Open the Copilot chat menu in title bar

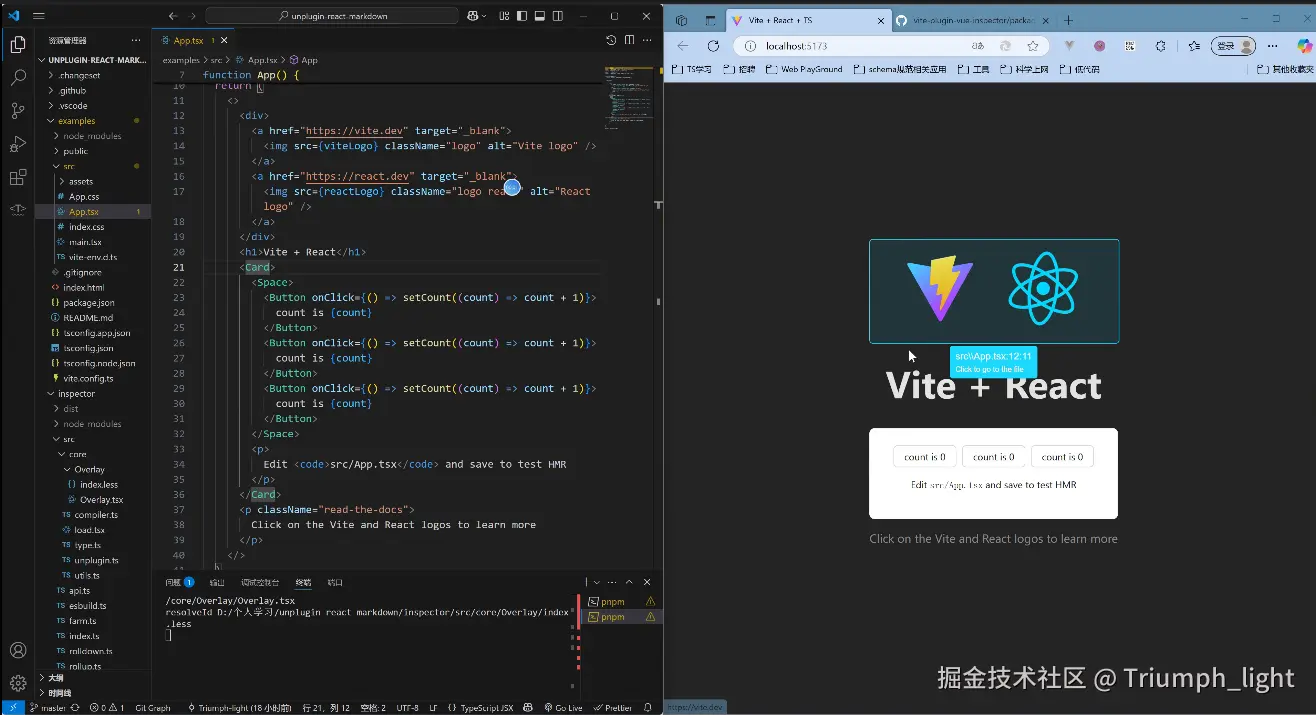tap(476, 16)
